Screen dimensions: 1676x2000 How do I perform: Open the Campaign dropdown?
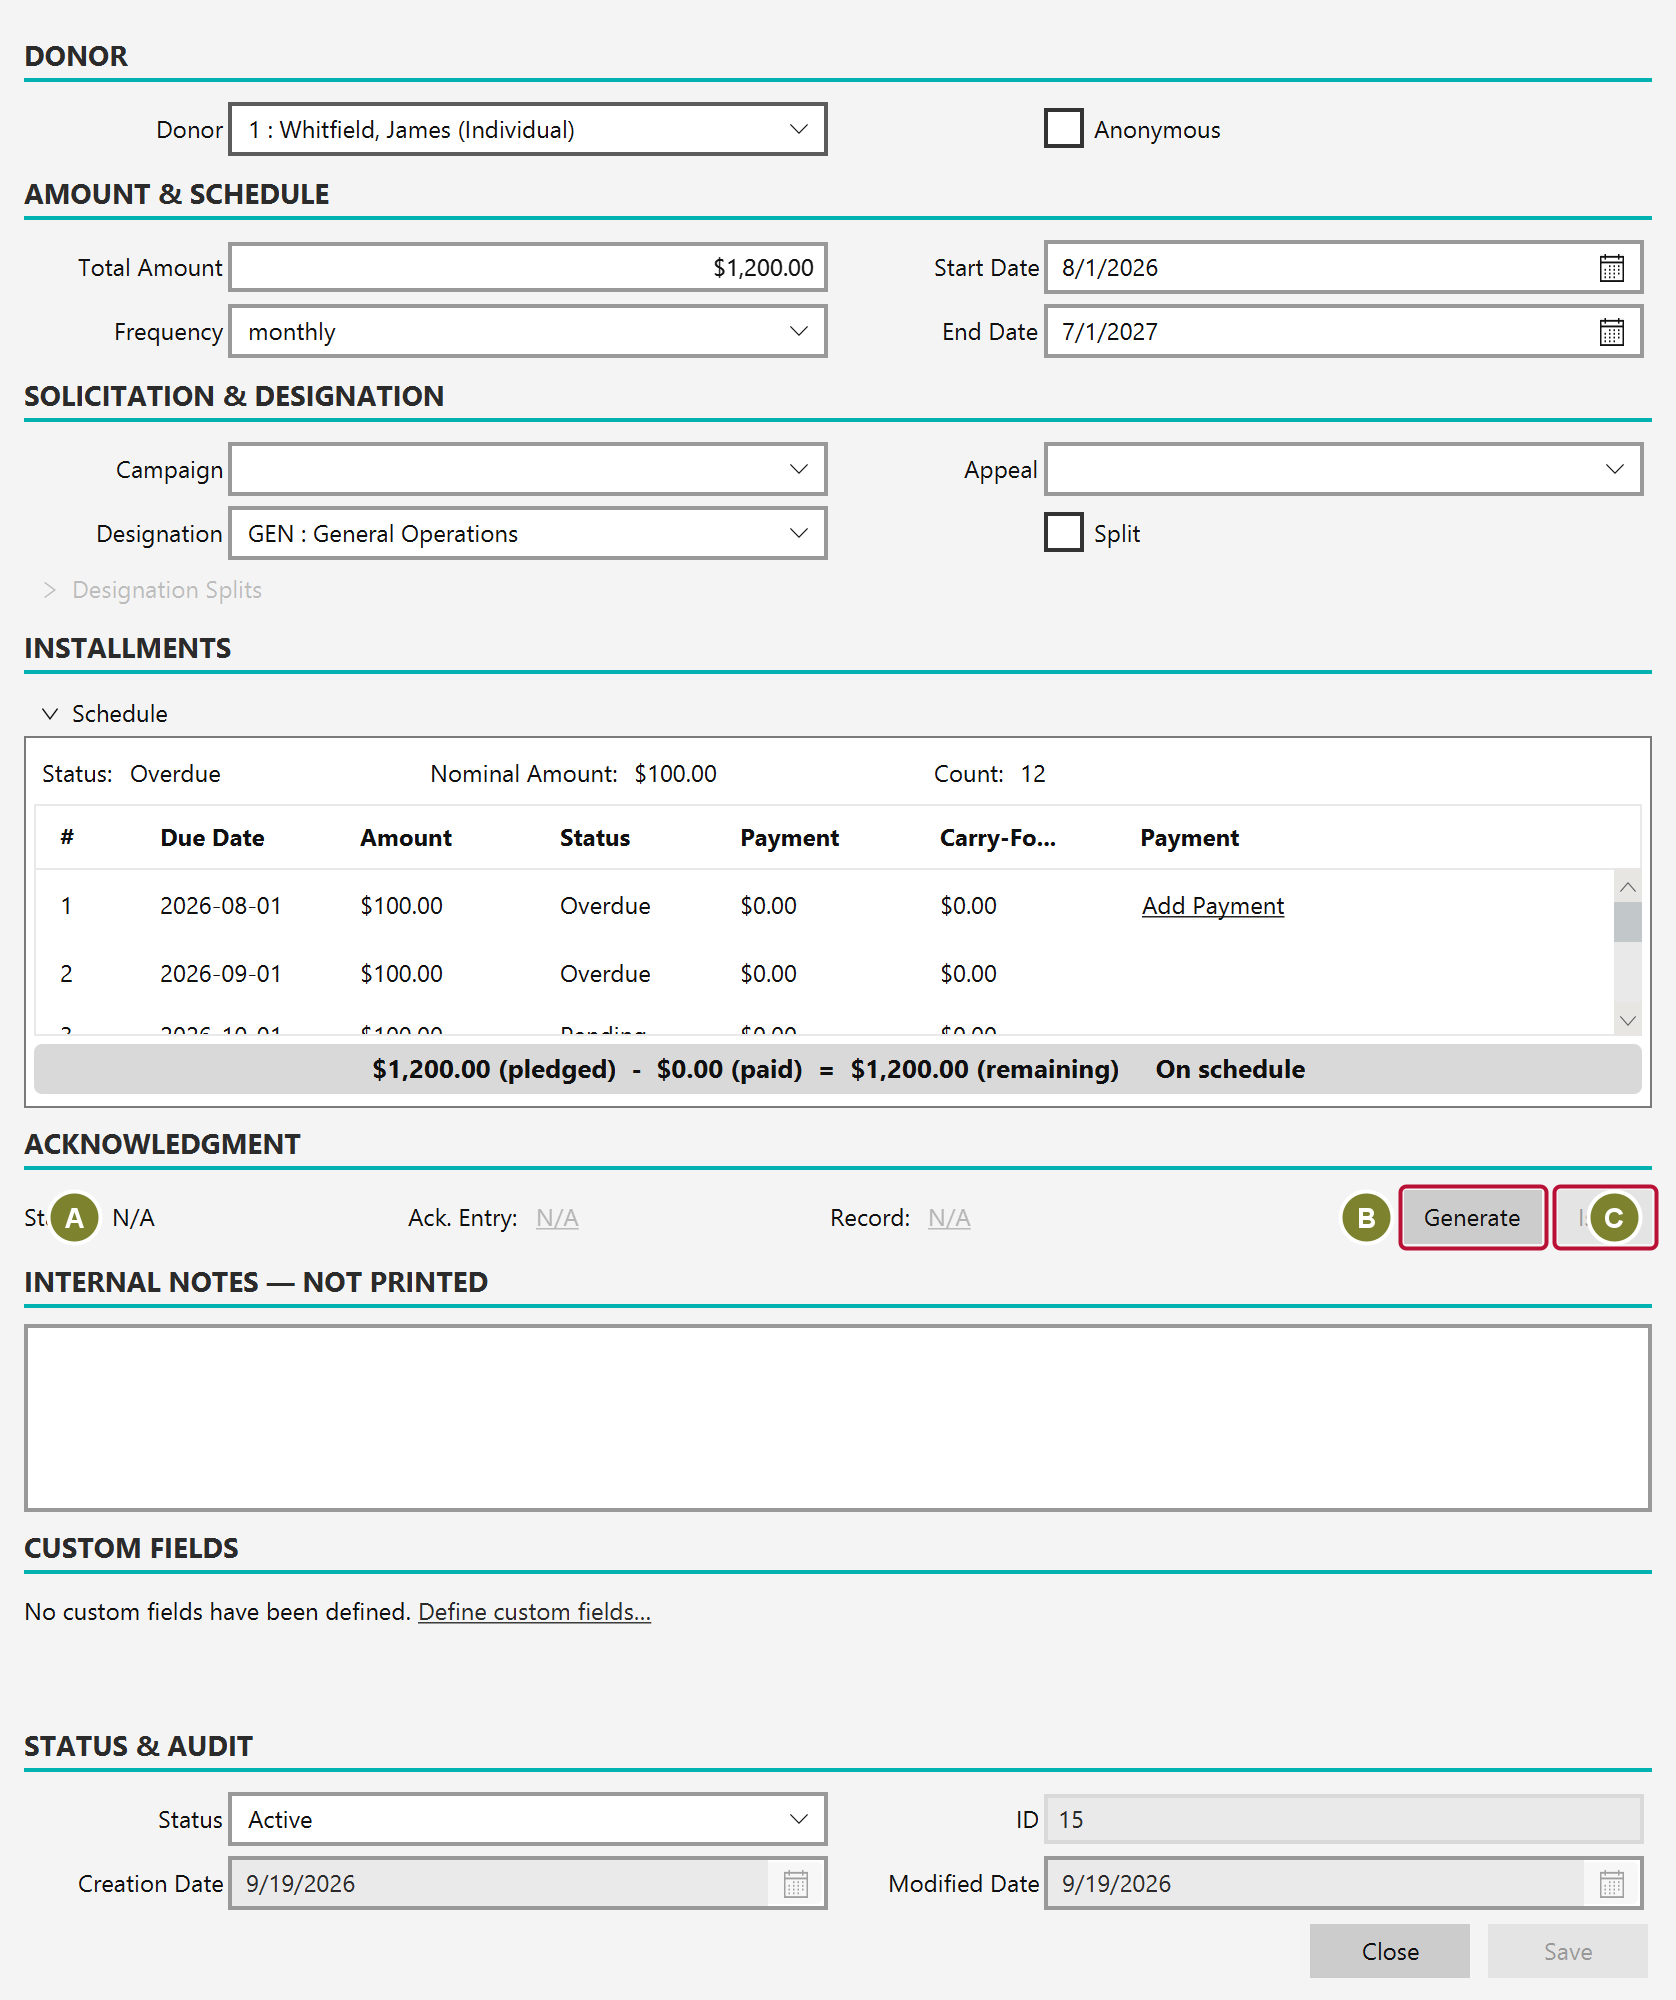click(528, 469)
